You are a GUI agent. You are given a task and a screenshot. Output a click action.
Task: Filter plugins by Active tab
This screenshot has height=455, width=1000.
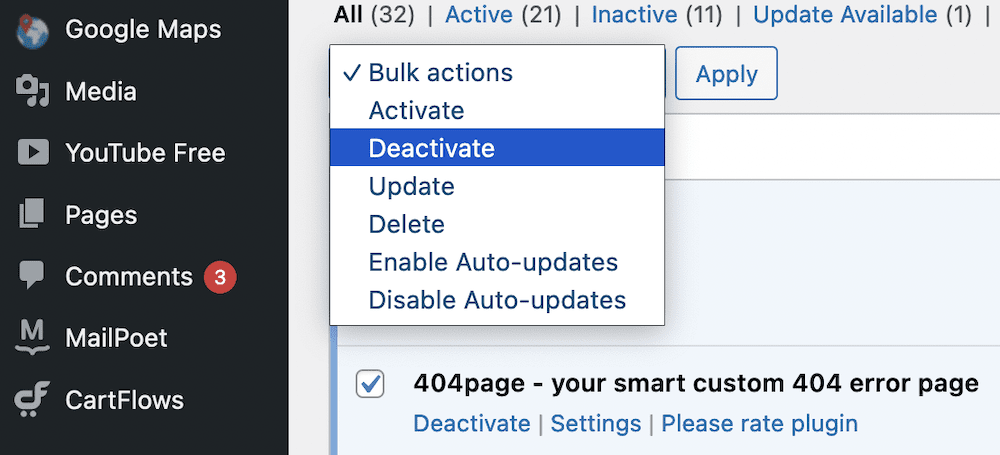click(479, 14)
